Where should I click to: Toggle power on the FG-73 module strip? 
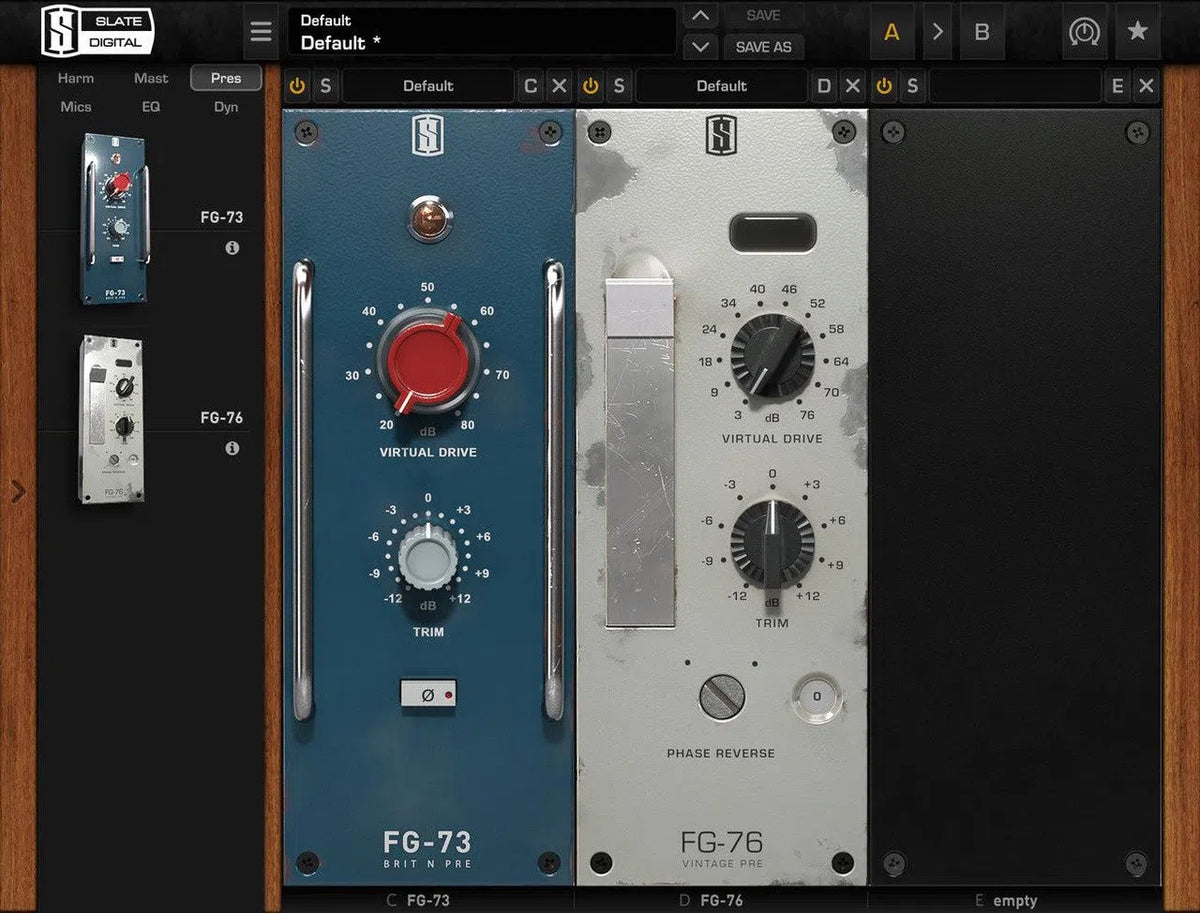tap(296, 86)
